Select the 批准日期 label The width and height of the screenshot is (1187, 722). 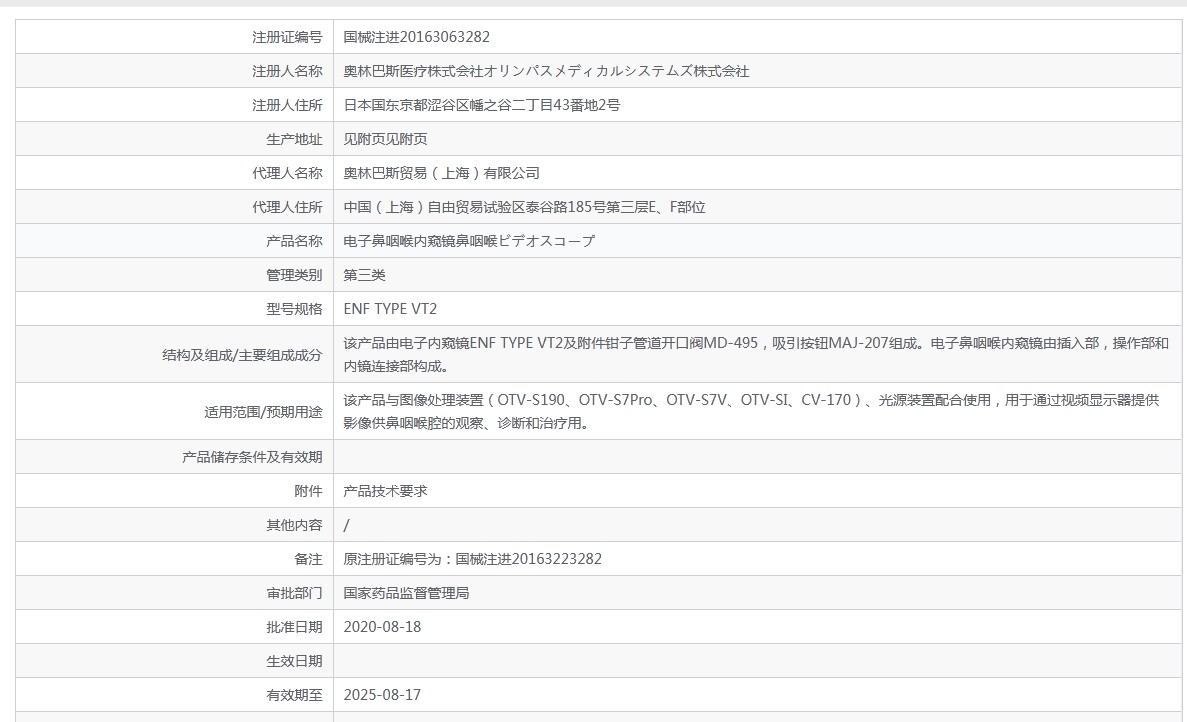(x=294, y=627)
